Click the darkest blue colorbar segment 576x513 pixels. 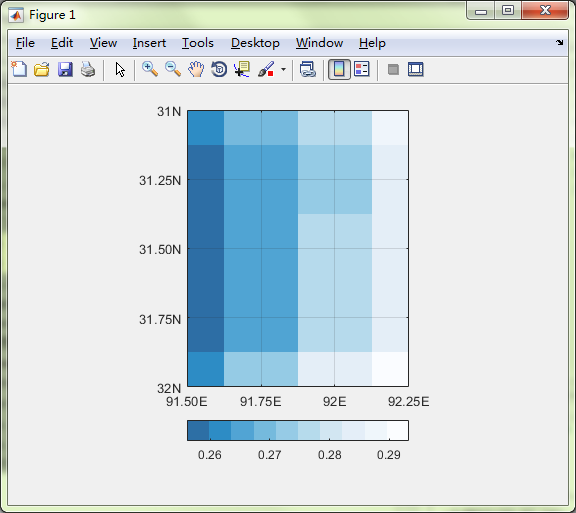tap(198, 430)
